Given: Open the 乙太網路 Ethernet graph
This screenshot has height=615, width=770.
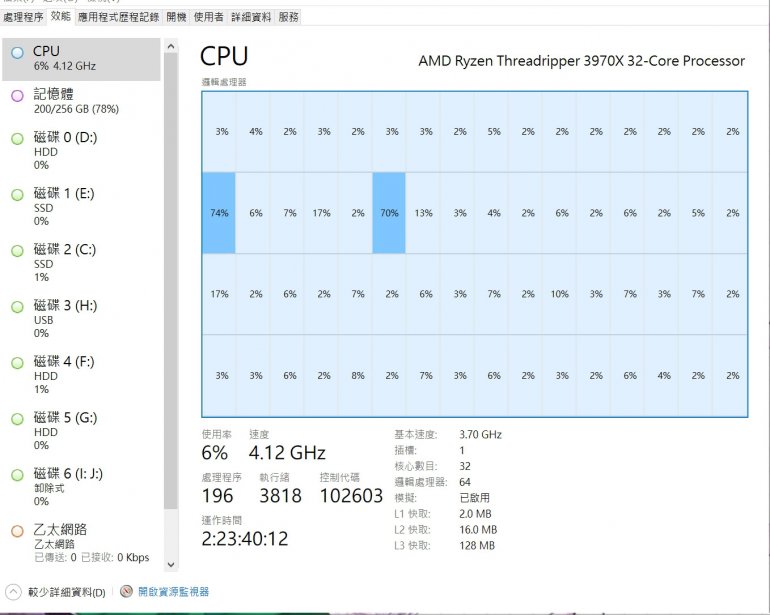Looking at the screenshot, I should tap(80, 542).
